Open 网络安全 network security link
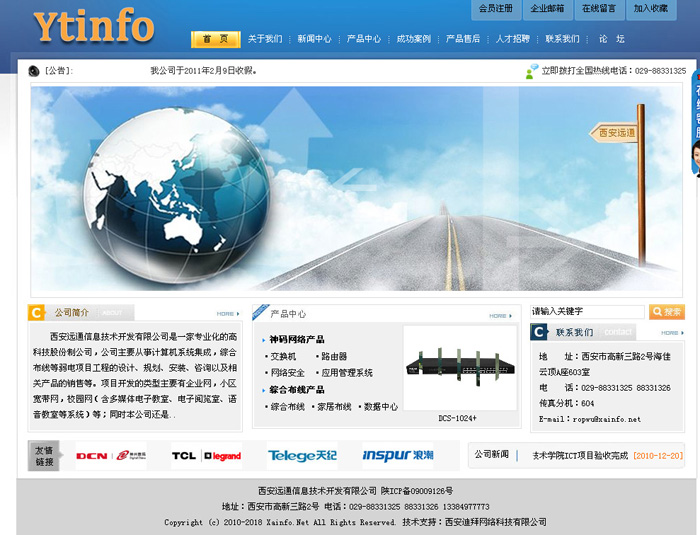Image resolution: width=700 pixels, height=535 pixels. (288, 373)
